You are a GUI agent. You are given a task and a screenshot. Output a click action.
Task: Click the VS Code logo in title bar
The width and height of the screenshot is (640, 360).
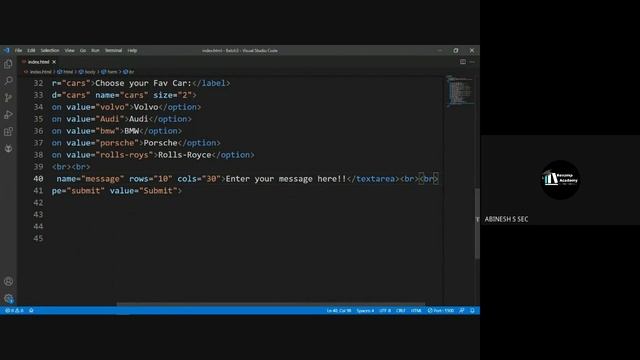click(x=6, y=51)
